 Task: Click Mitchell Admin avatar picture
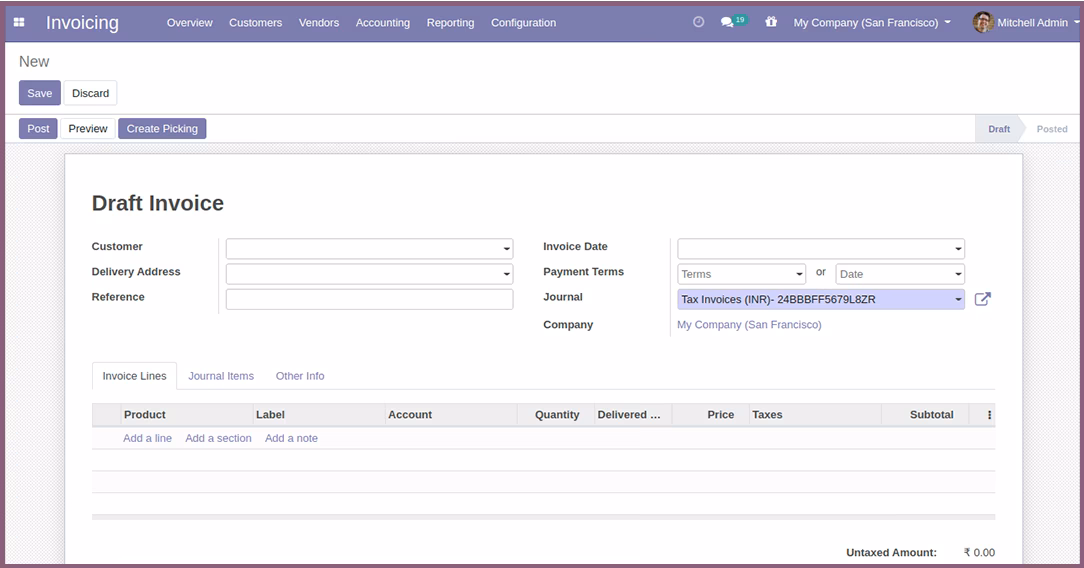[982, 22]
